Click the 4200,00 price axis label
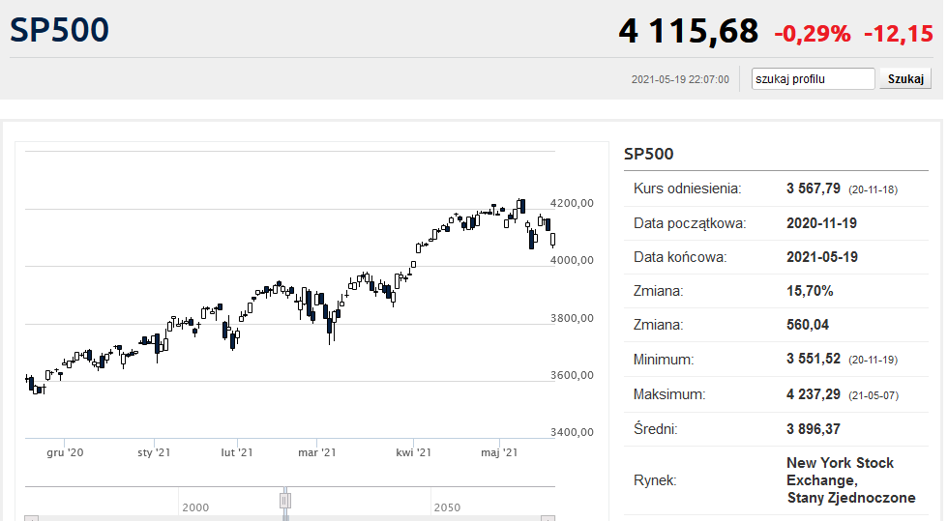This screenshot has width=948, height=521. pyautogui.click(x=573, y=203)
